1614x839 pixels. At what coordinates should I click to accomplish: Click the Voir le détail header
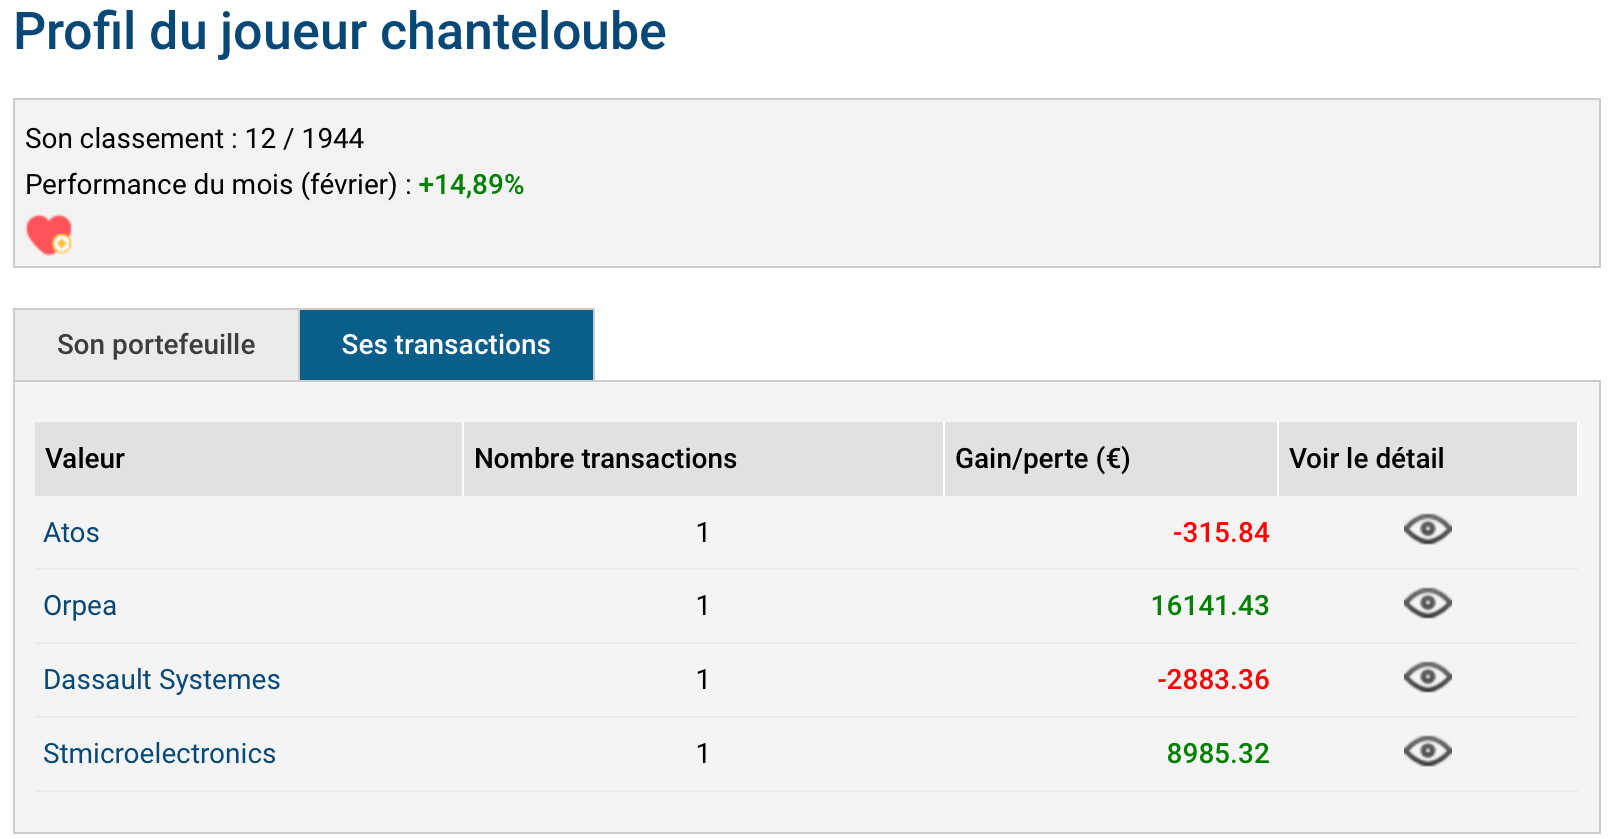click(1428, 459)
